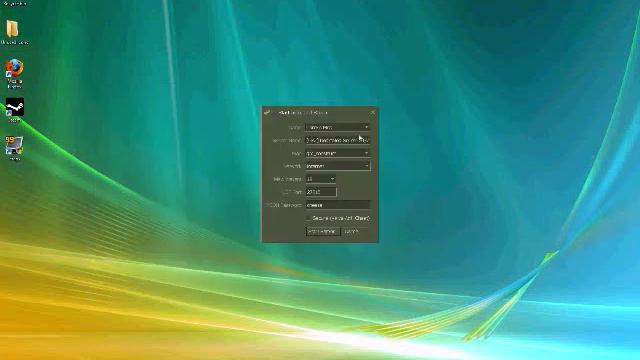Edit the Server Name text field

338,140
